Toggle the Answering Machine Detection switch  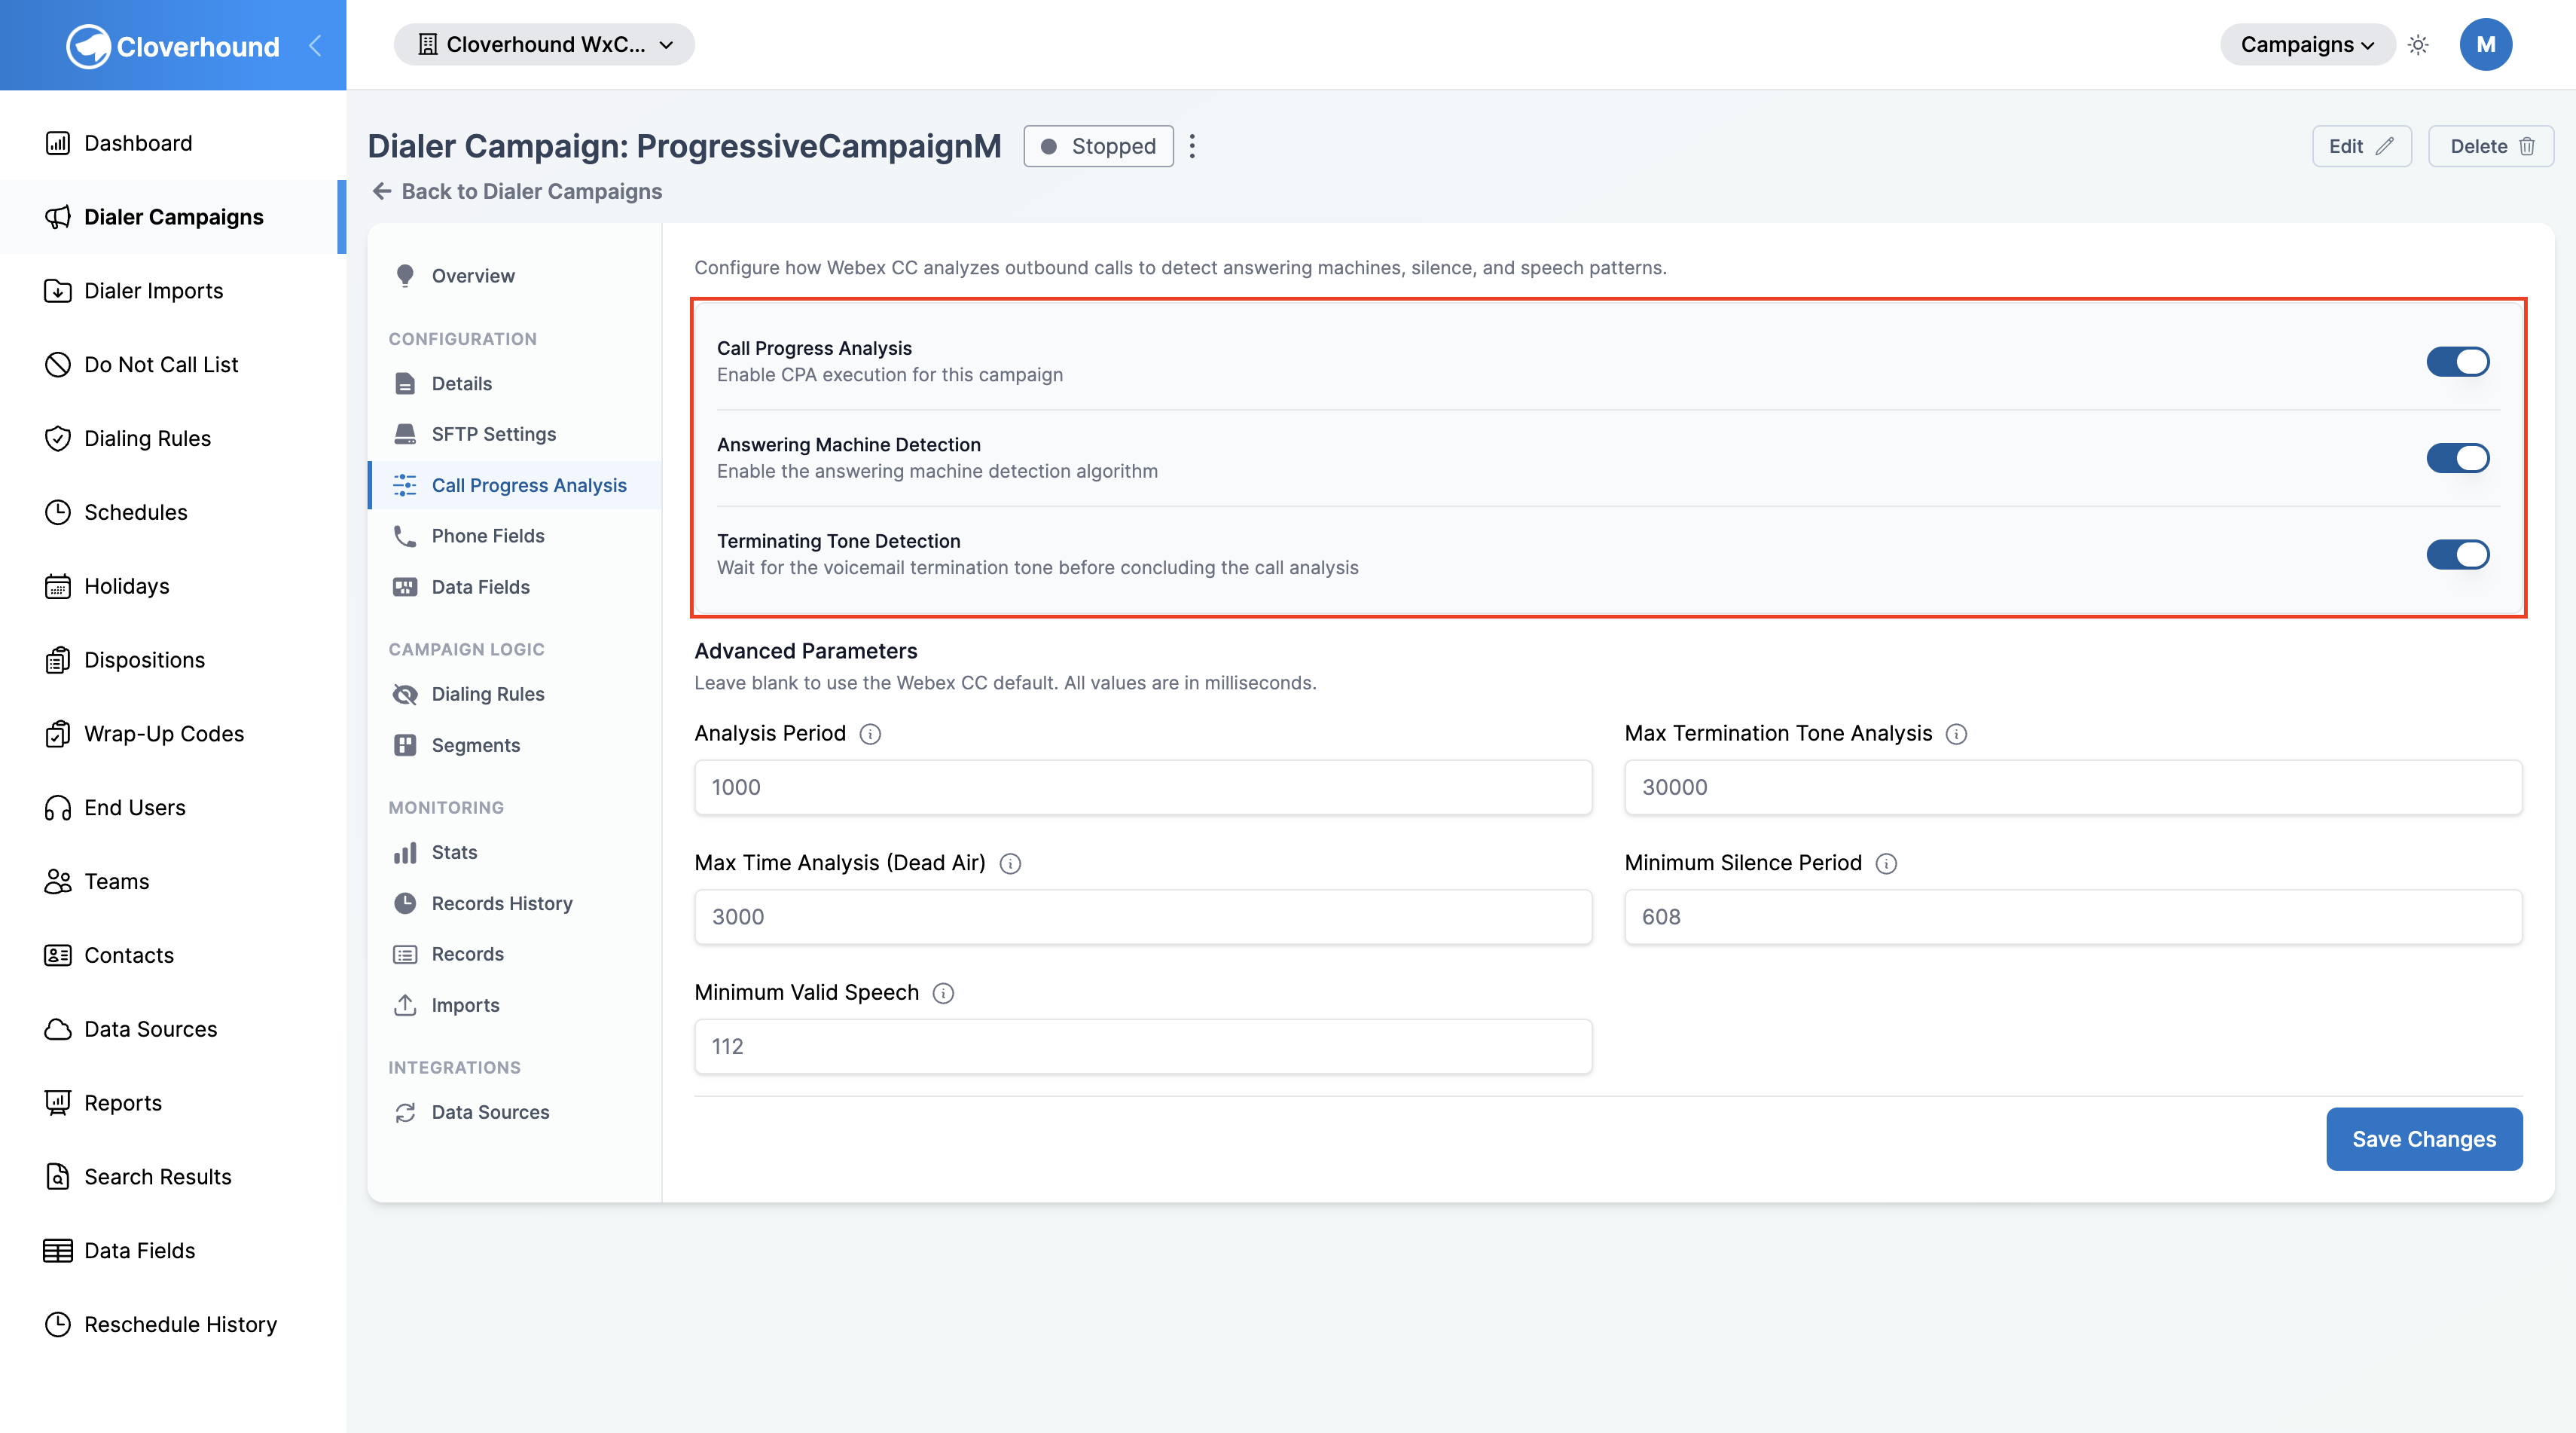point(2458,458)
